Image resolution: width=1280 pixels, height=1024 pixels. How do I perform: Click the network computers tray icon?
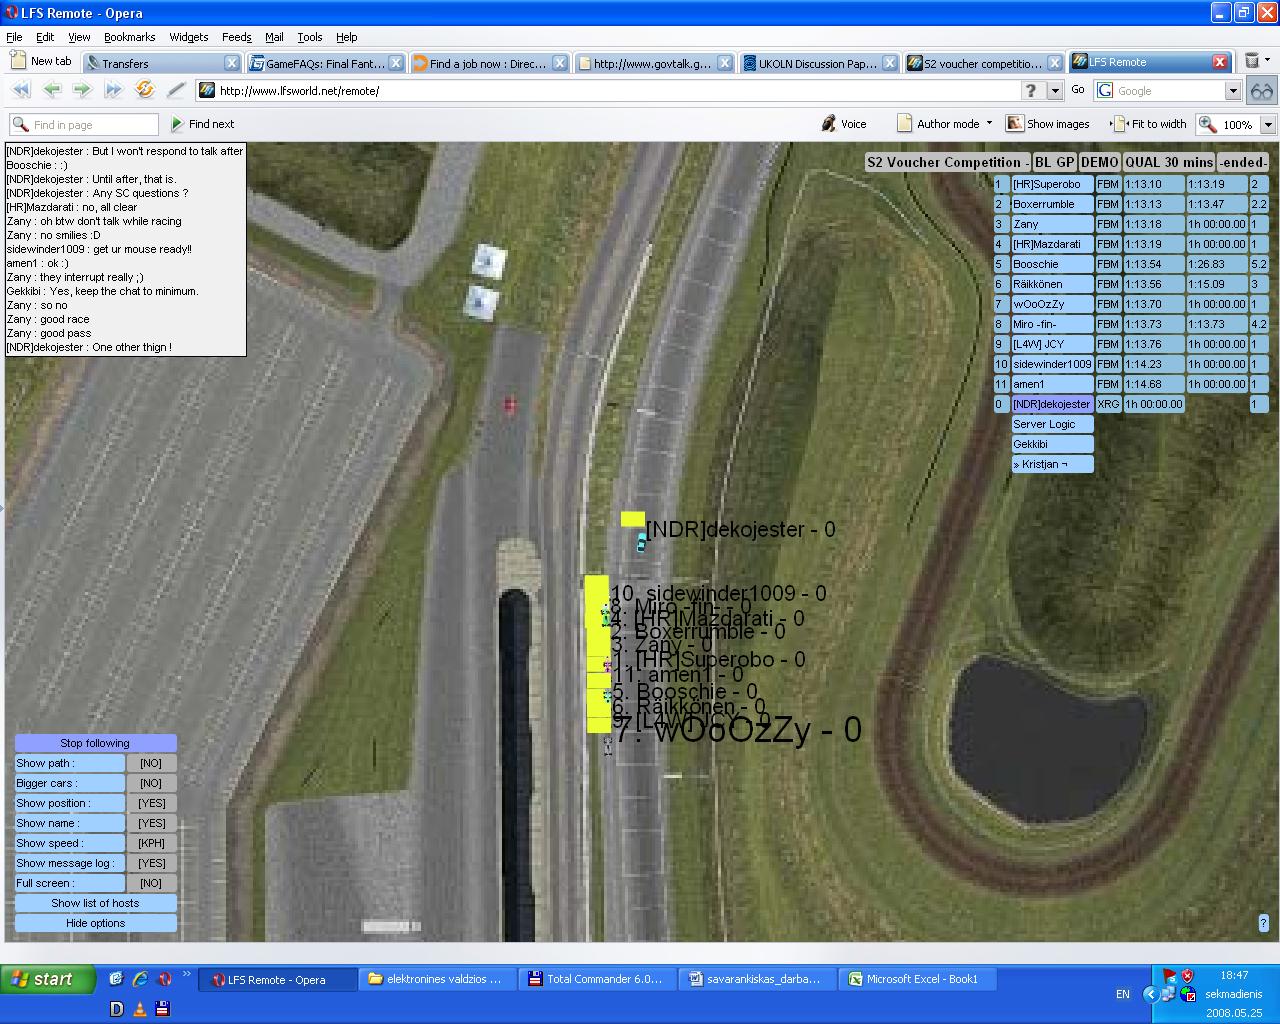(1168, 994)
